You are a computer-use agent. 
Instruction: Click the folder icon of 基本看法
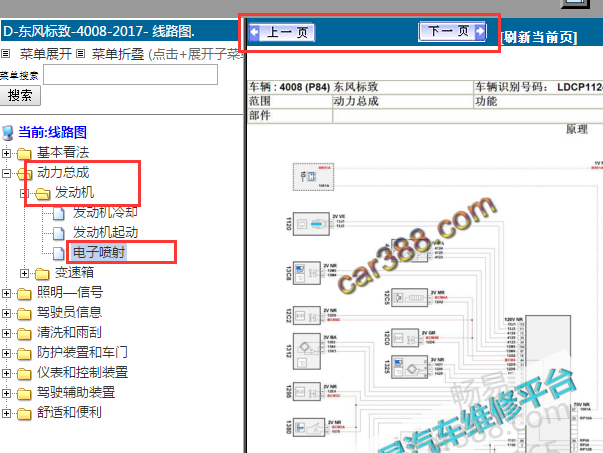tap(24, 154)
